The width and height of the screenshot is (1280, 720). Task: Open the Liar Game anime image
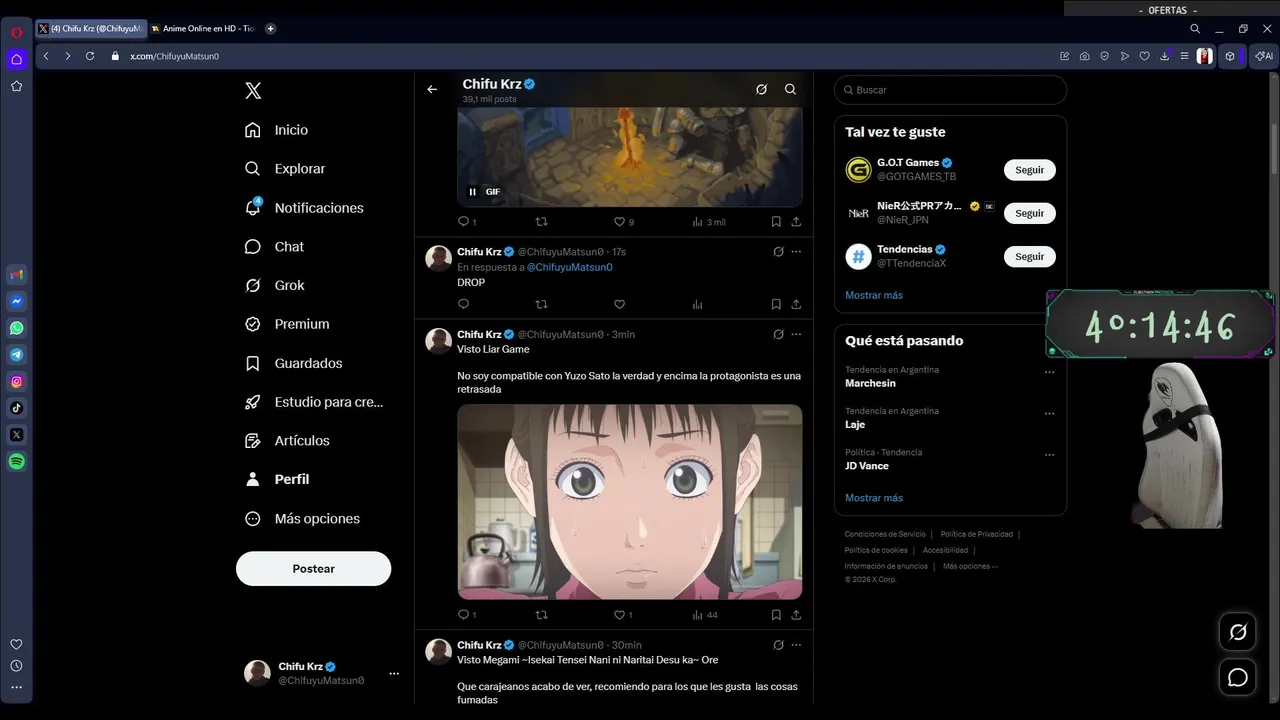tap(630, 502)
